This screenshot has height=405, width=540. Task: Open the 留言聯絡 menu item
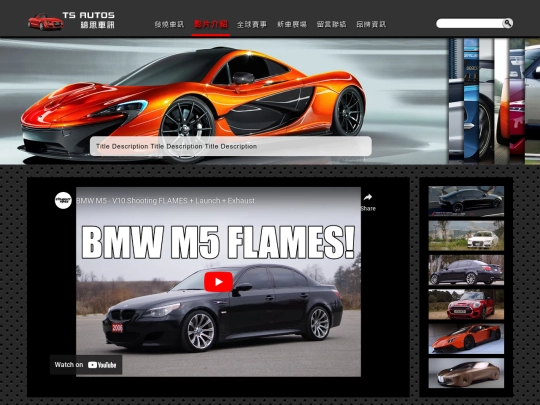click(331, 24)
